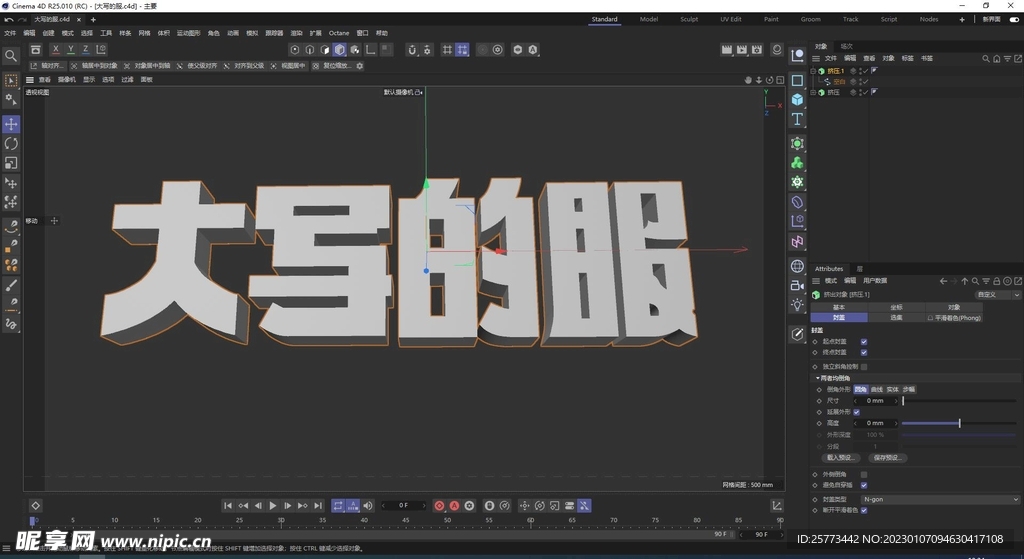Toggle 避免自穿插 checkbox

click(864, 485)
